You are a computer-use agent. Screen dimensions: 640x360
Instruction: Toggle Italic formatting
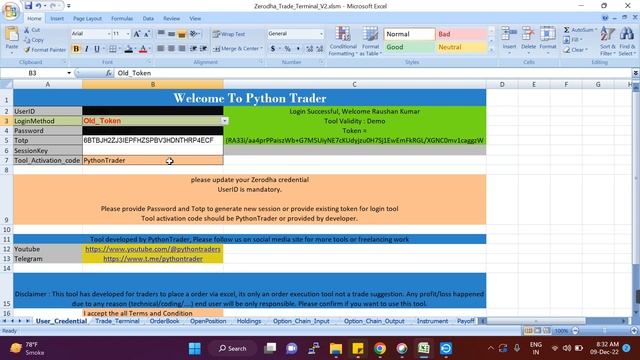87,49
